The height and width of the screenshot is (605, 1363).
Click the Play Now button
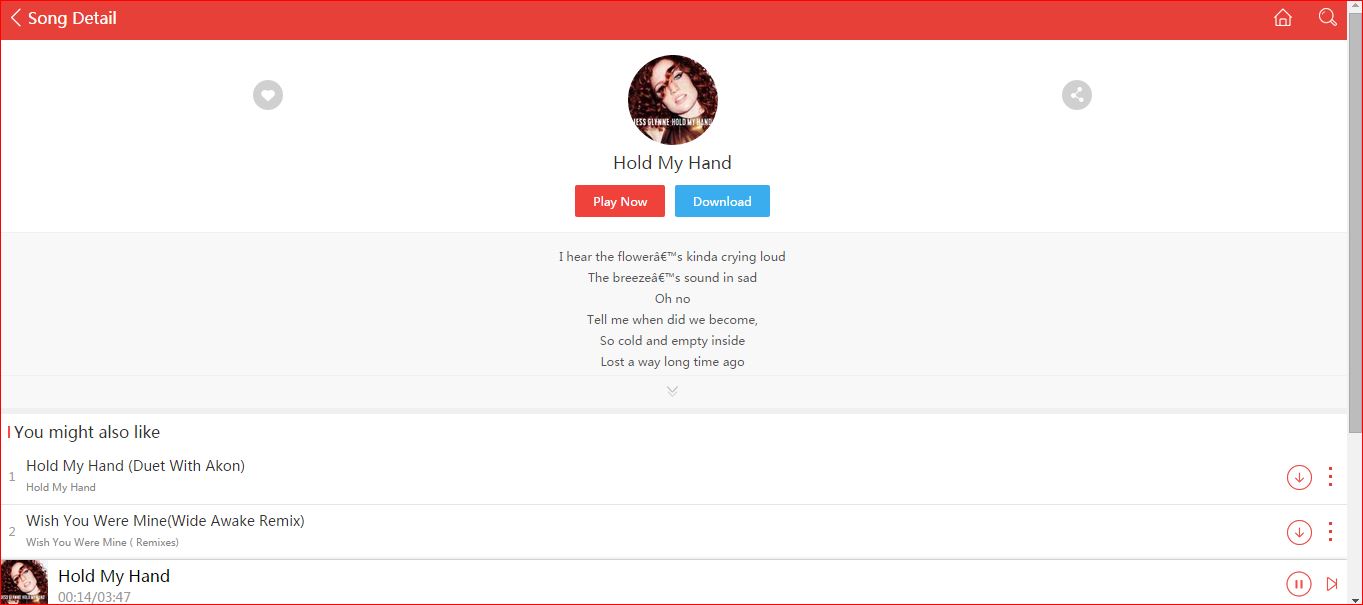(x=620, y=201)
